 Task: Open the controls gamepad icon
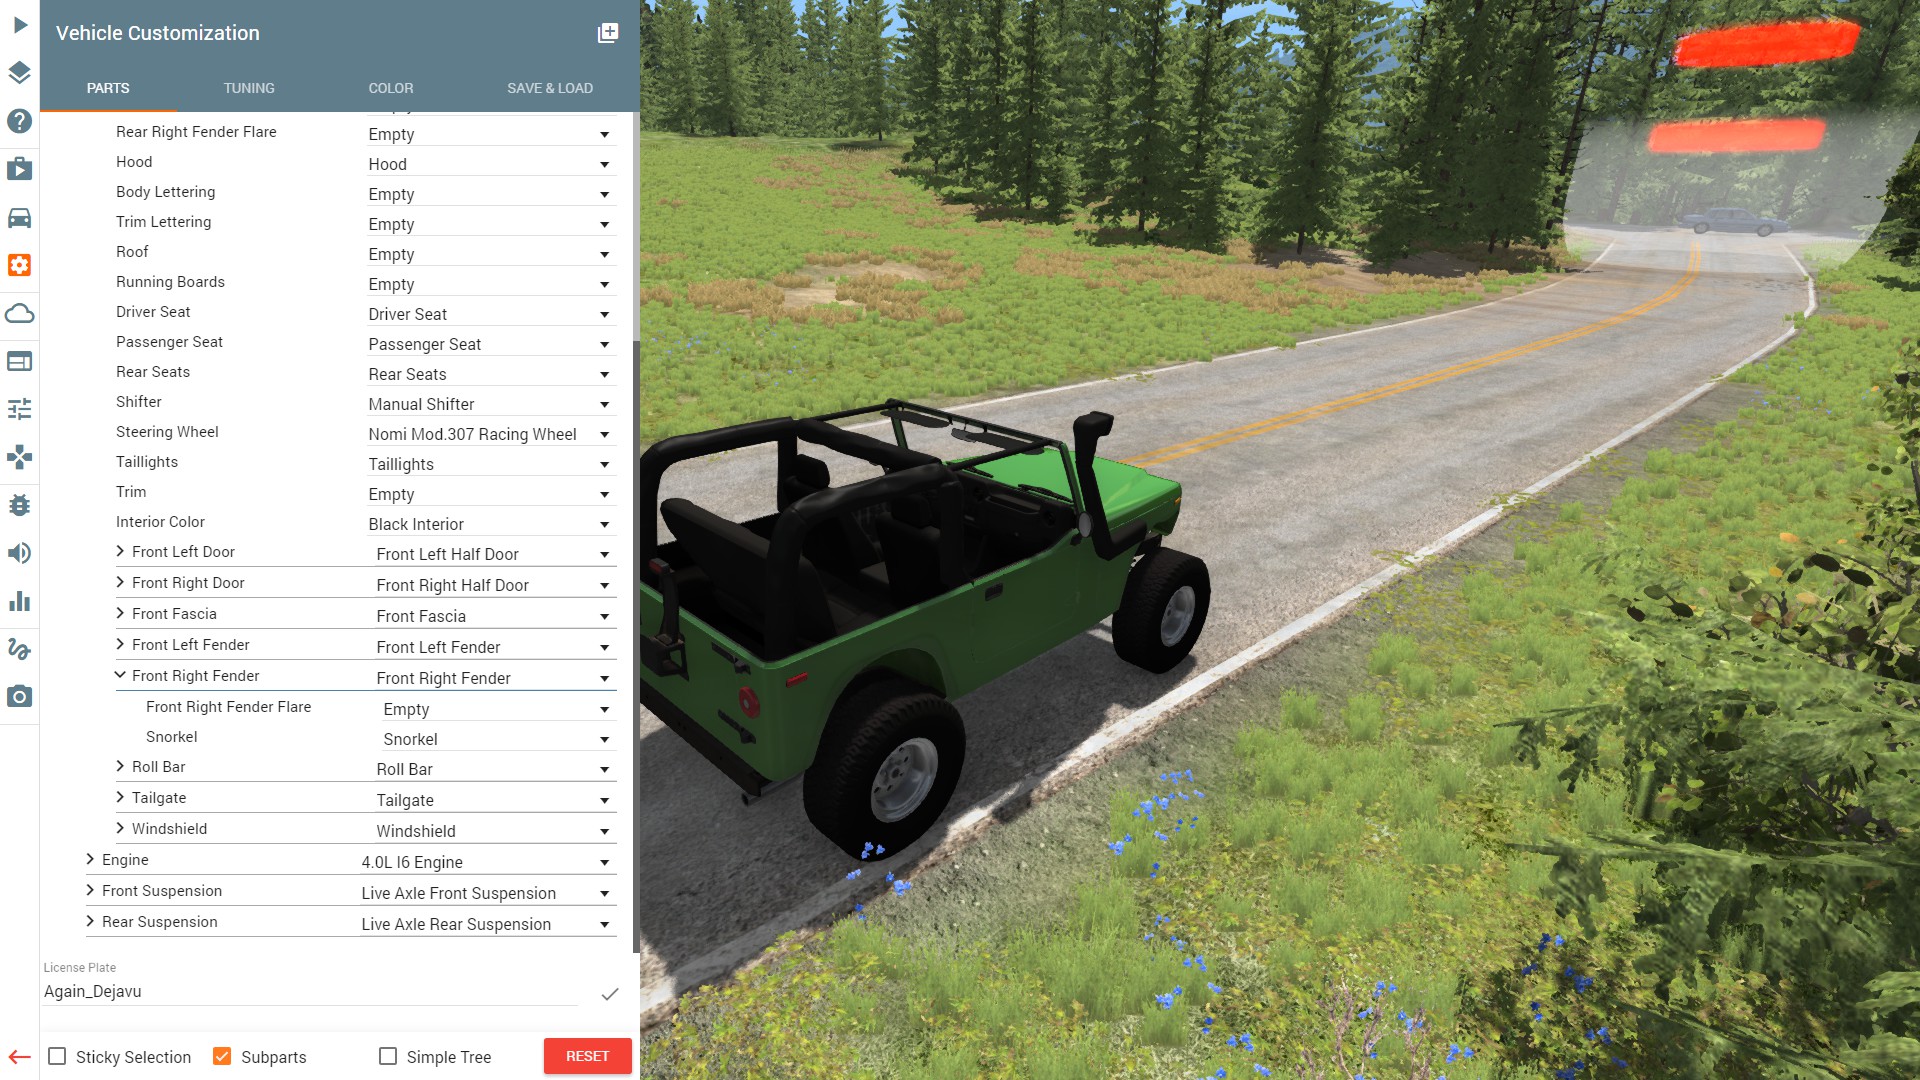[20, 457]
